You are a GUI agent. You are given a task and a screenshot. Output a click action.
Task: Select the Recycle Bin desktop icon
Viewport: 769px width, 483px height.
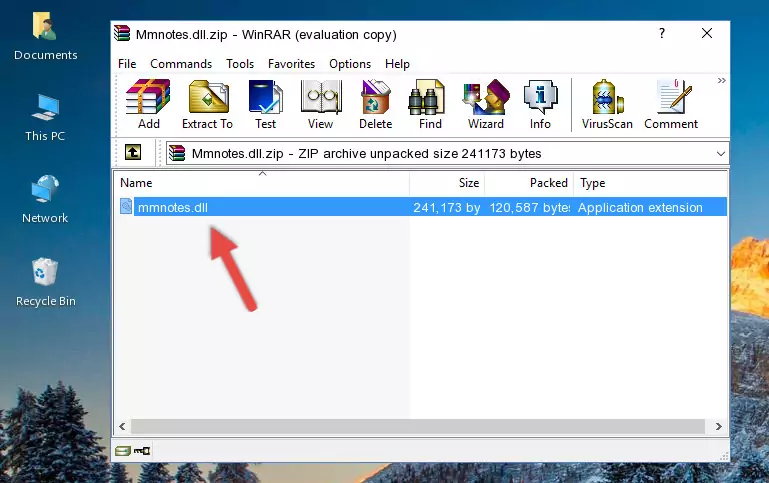coord(46,282)
